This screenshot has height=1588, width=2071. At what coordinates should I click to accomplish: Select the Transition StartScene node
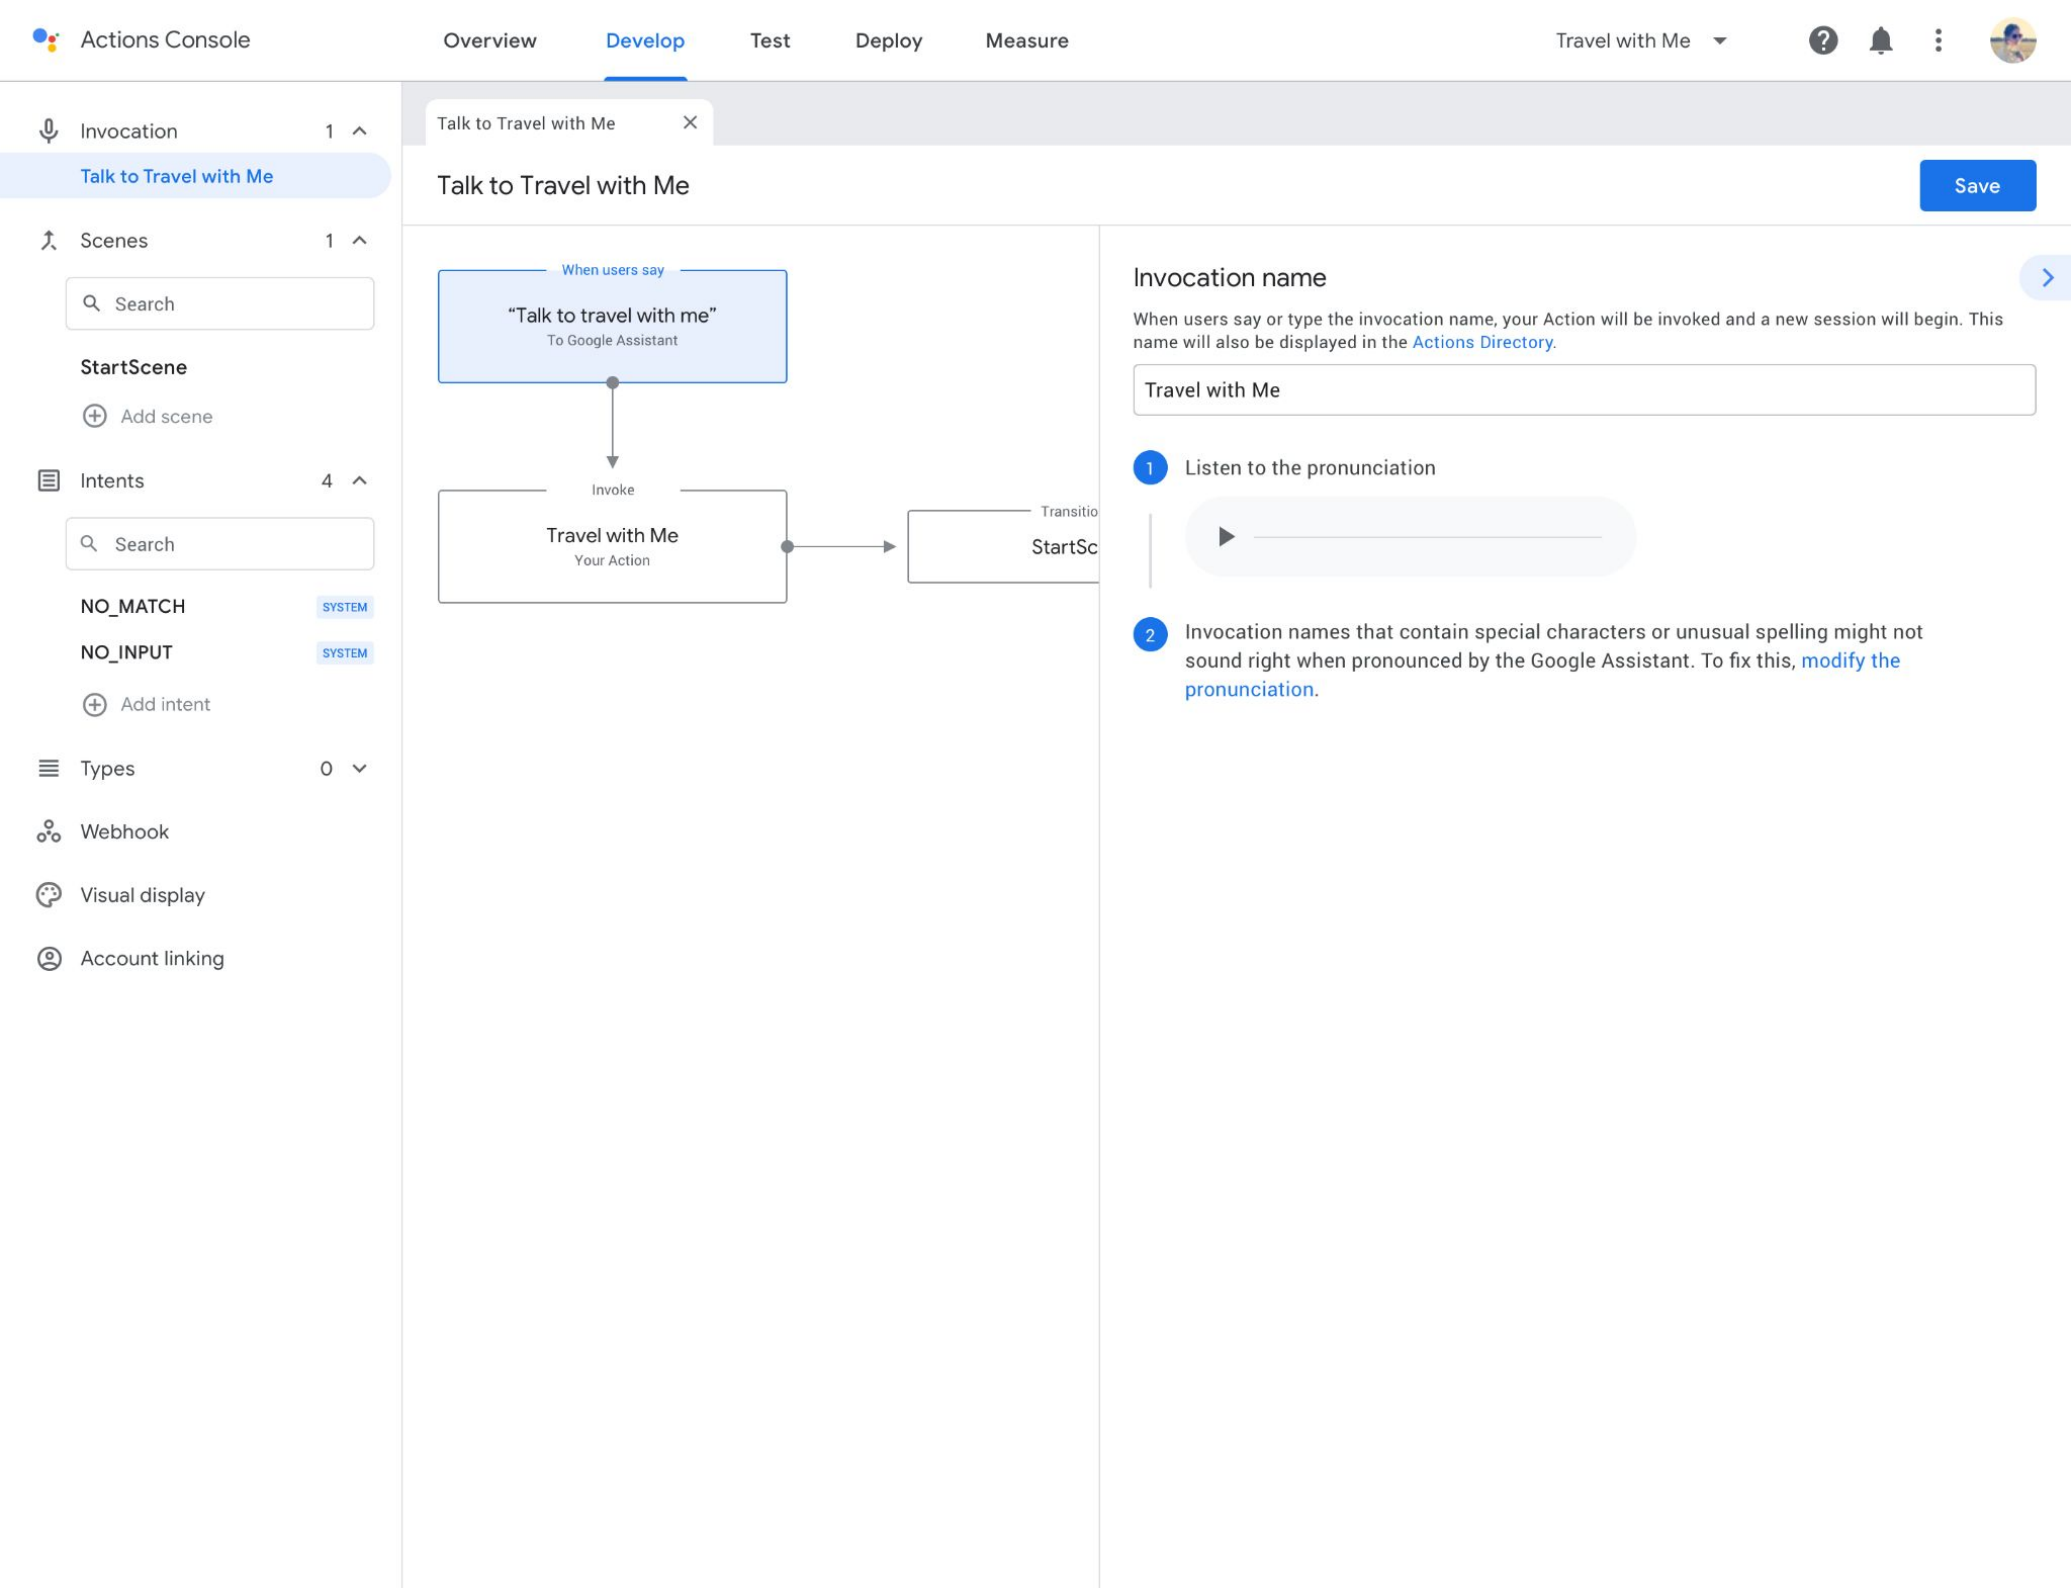pos(1002,546)
